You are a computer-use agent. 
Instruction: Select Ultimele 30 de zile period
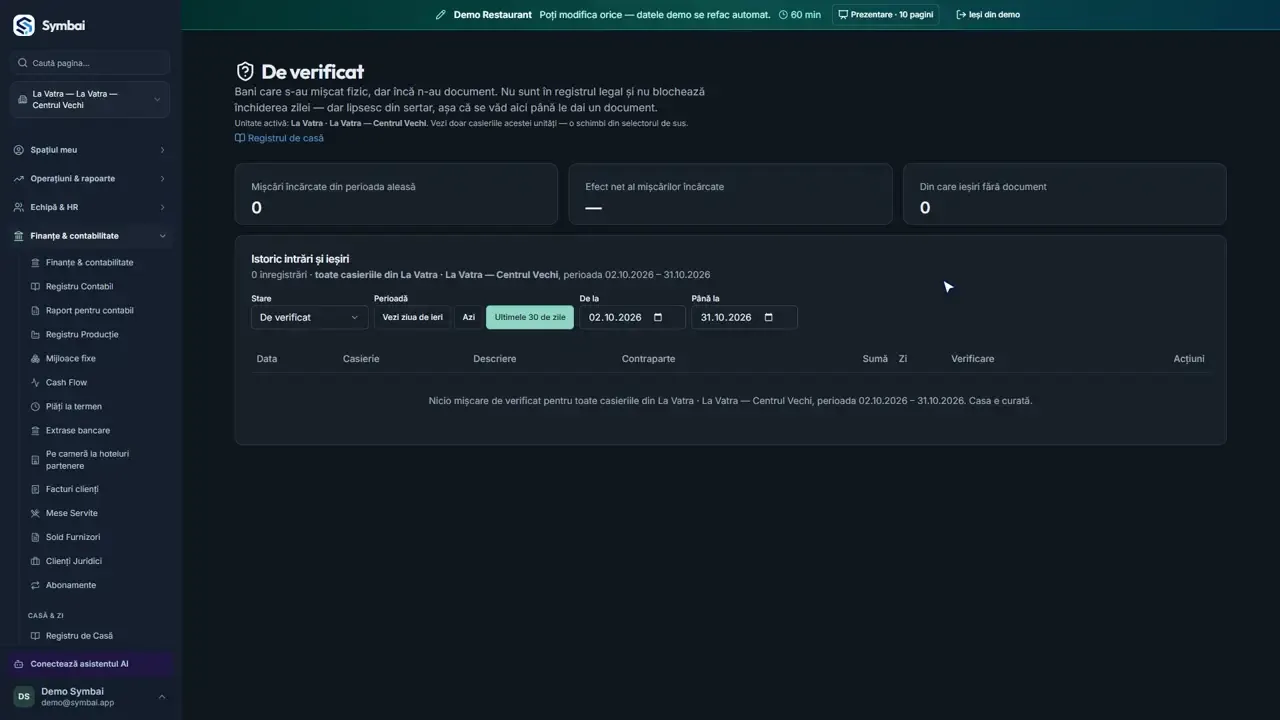pos(530,318)
